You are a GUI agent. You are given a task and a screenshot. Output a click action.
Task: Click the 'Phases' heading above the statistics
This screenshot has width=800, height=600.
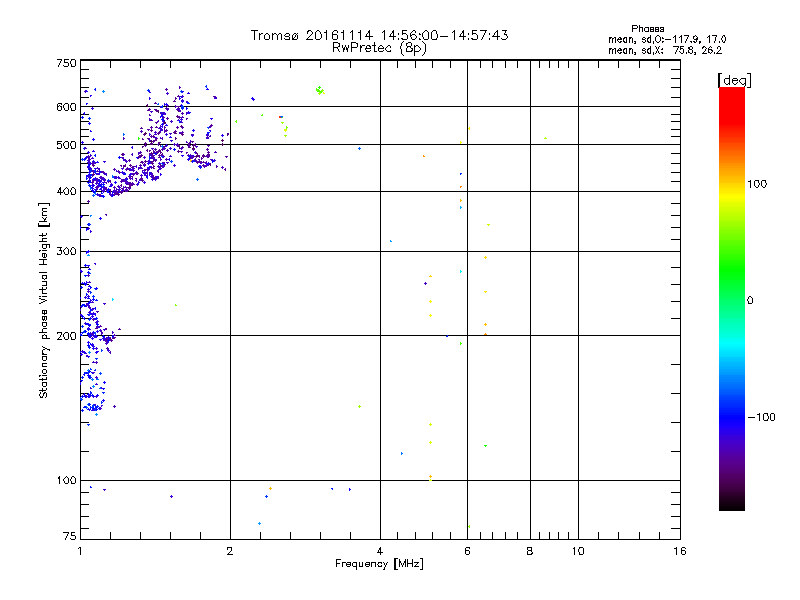pos(647,29)
